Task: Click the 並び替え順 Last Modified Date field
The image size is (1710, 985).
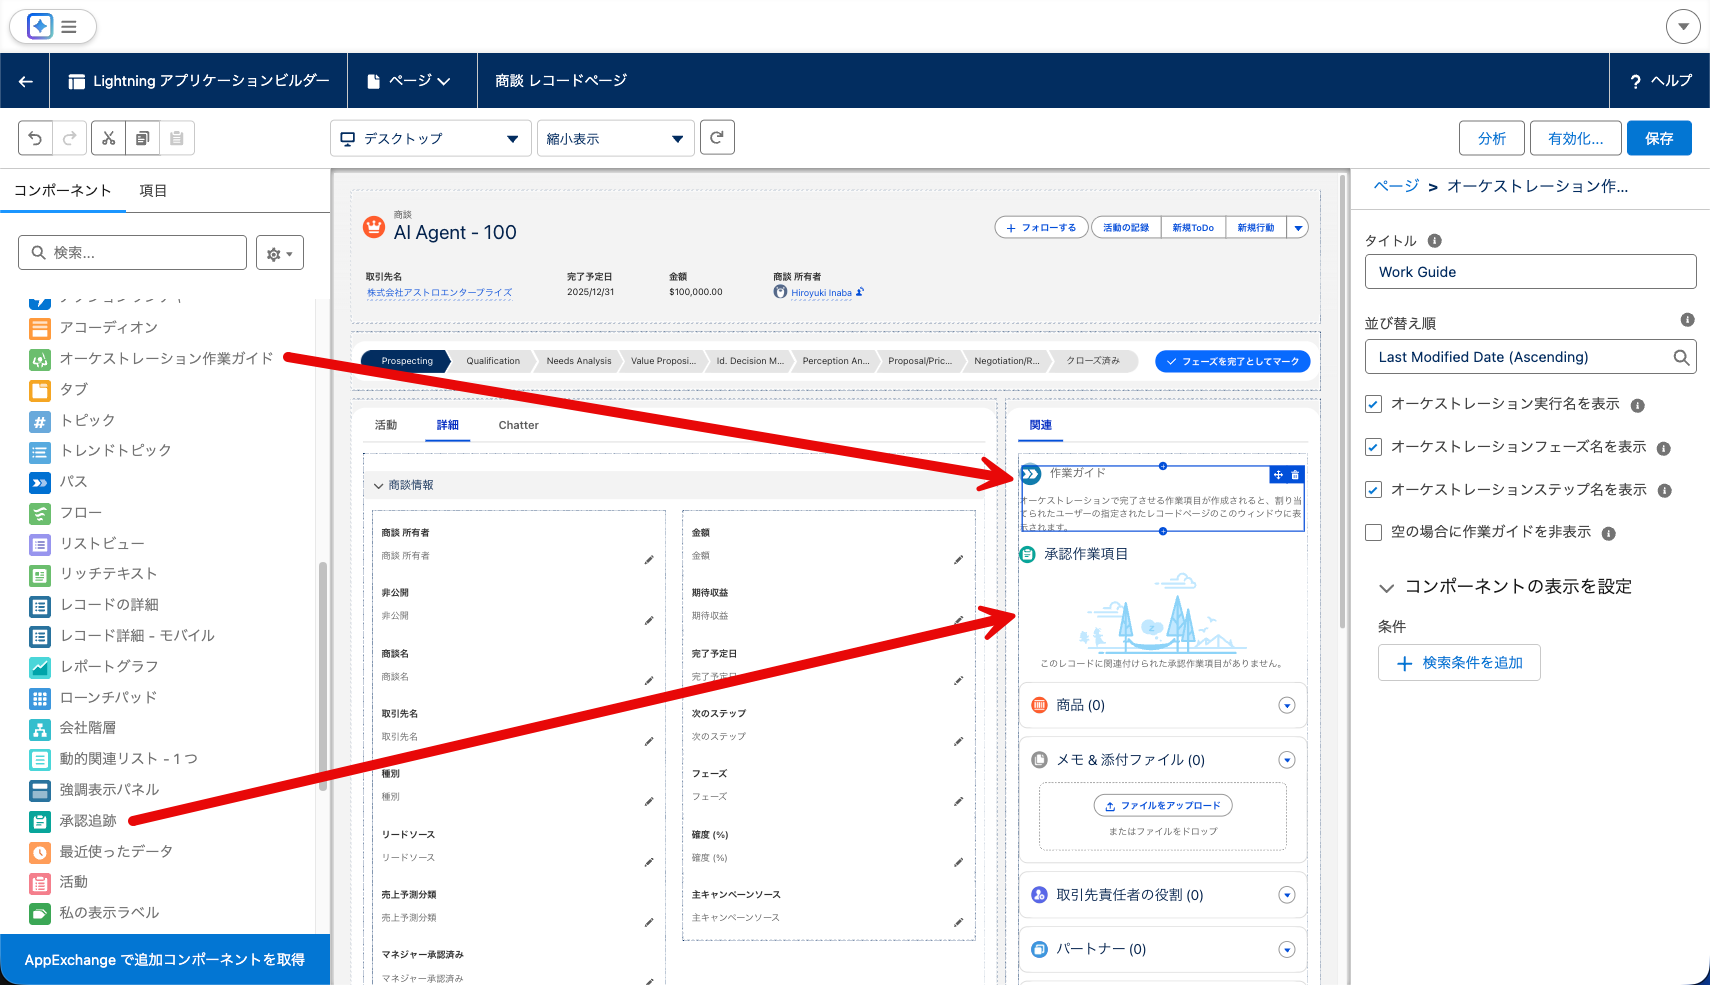Action: (x=1530, y=357)
